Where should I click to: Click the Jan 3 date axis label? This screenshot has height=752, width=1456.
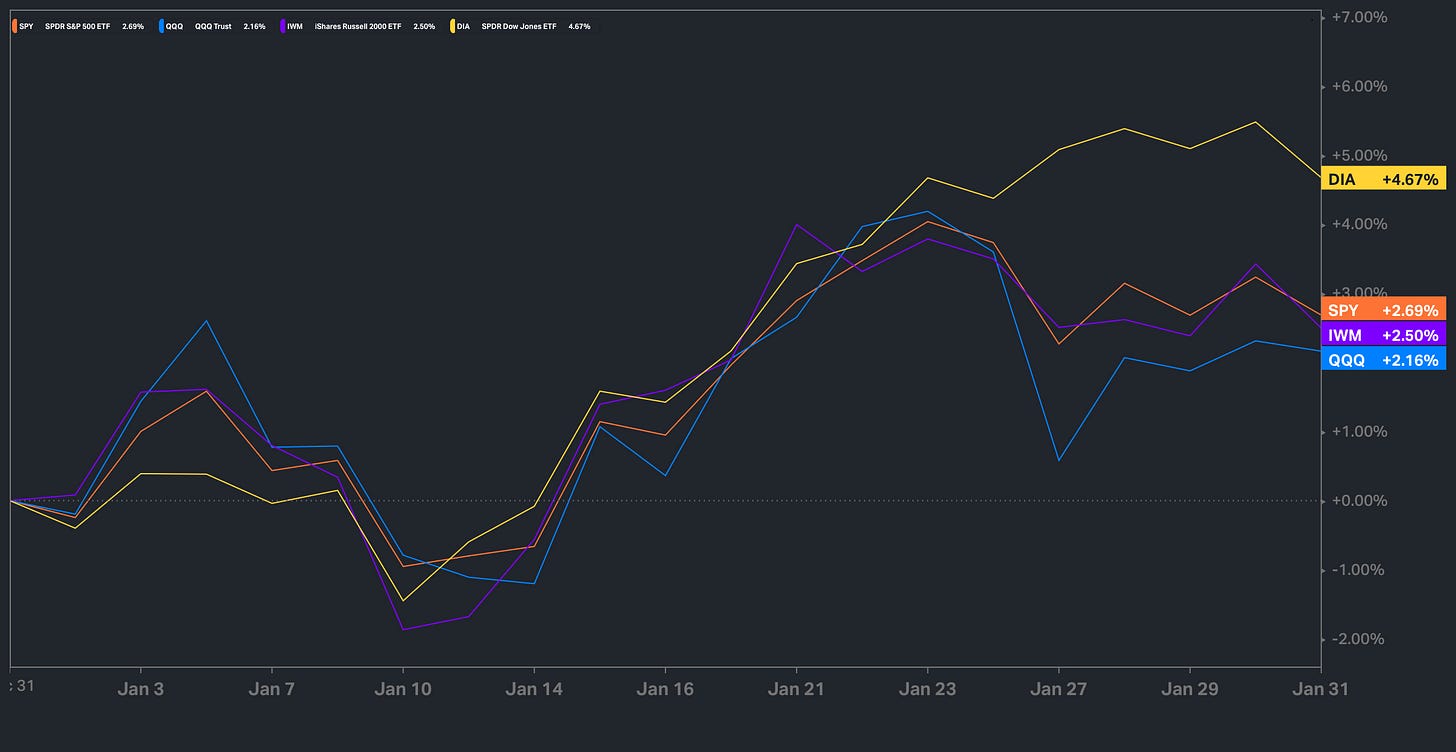click(x=141, y=689)
